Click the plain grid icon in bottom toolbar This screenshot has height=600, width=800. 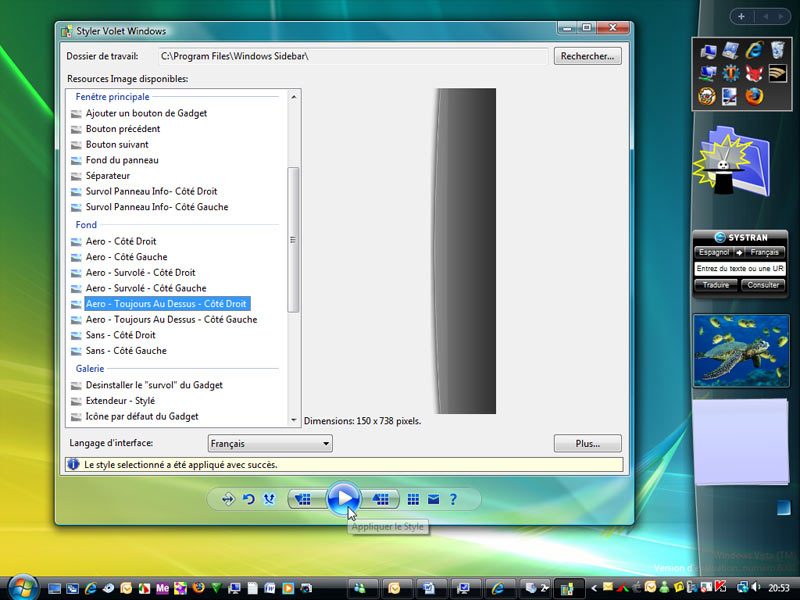click(413, 499)
